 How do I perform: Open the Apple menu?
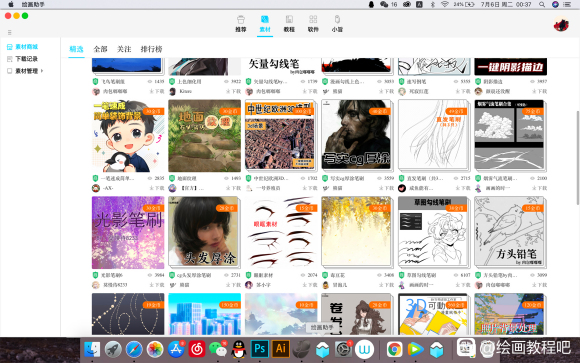point(11,4)
